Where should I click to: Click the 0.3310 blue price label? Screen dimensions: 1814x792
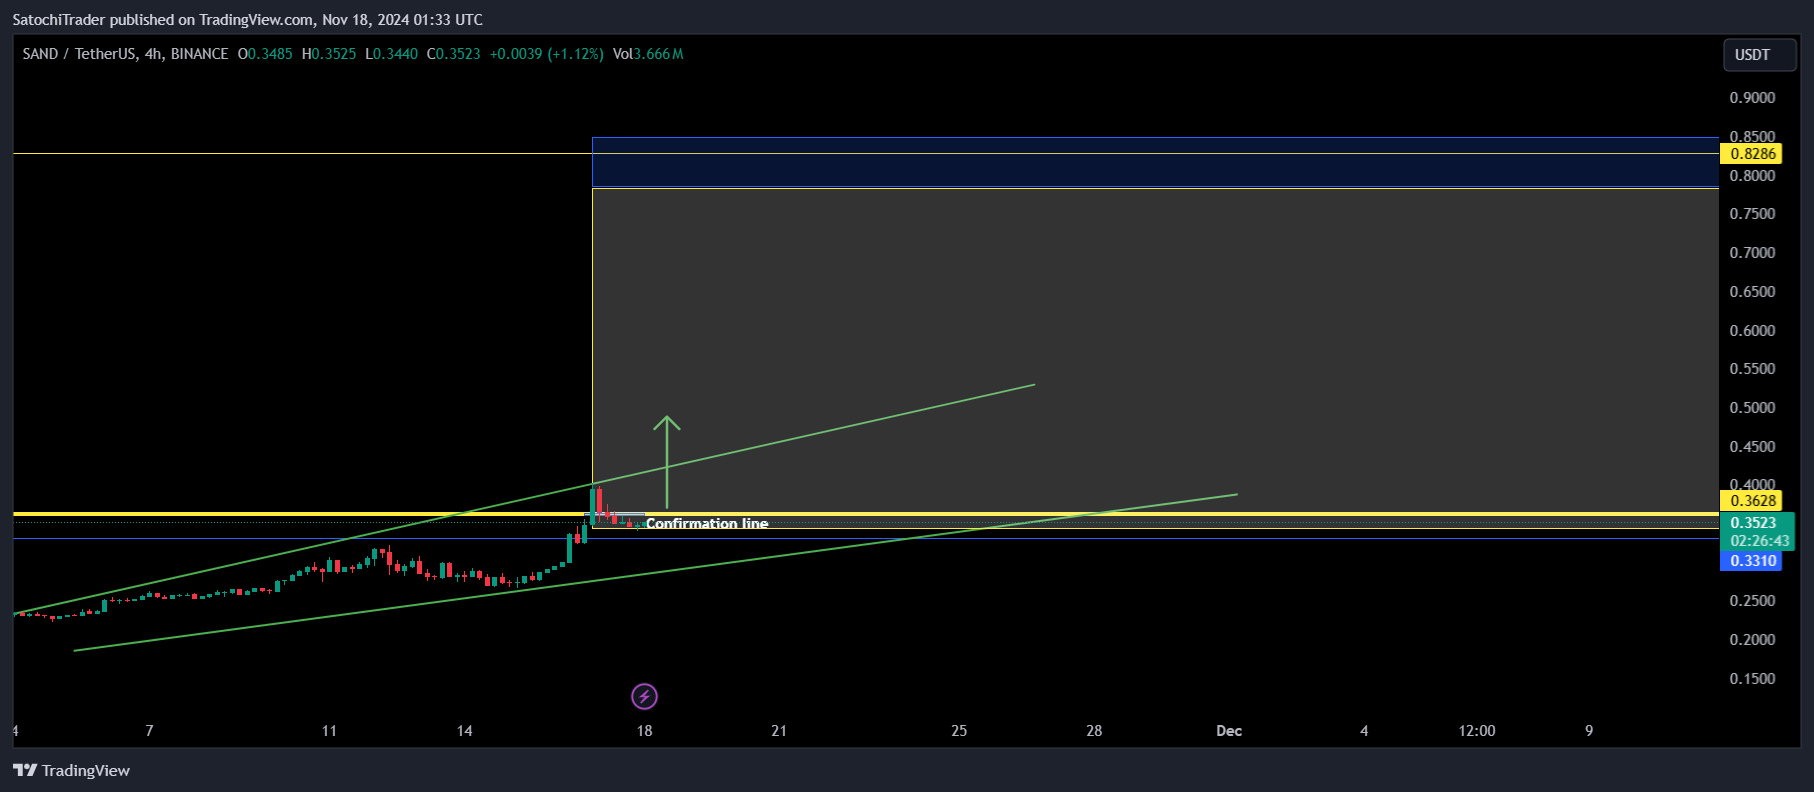pos(1753,561)
